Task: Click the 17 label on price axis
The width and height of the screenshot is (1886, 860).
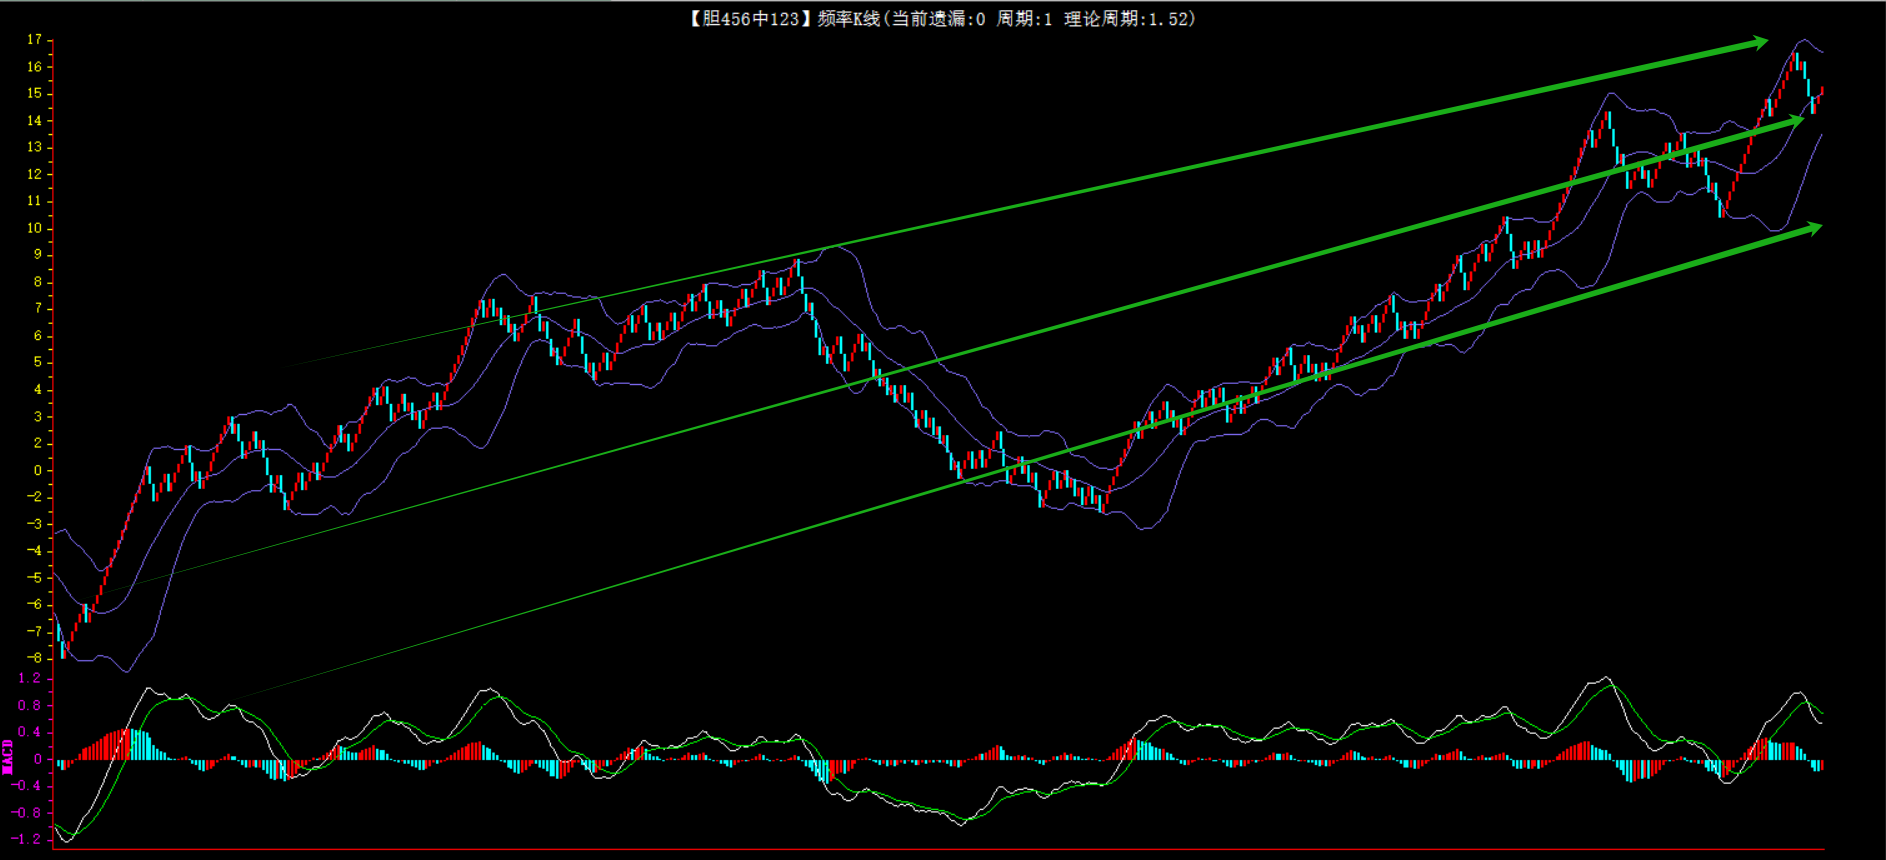Action: [x=34, y=40]
